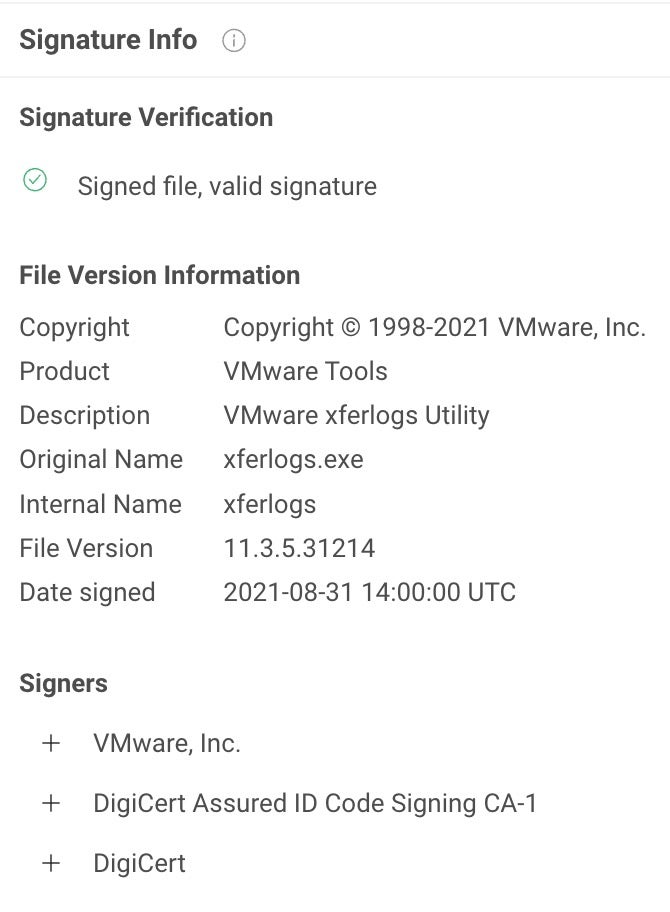This screenshot has width=670, height=912.
Task: Click the Copyright 1998-2021 VMware value
Action: point(434,327)
